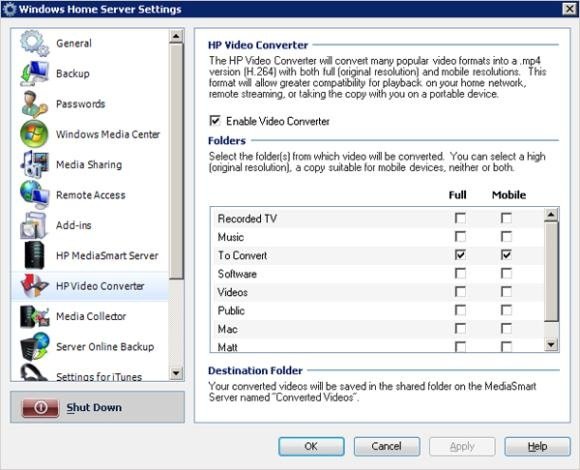Open the General settings page
Viewport: 580px width, 470px height.
74,43
